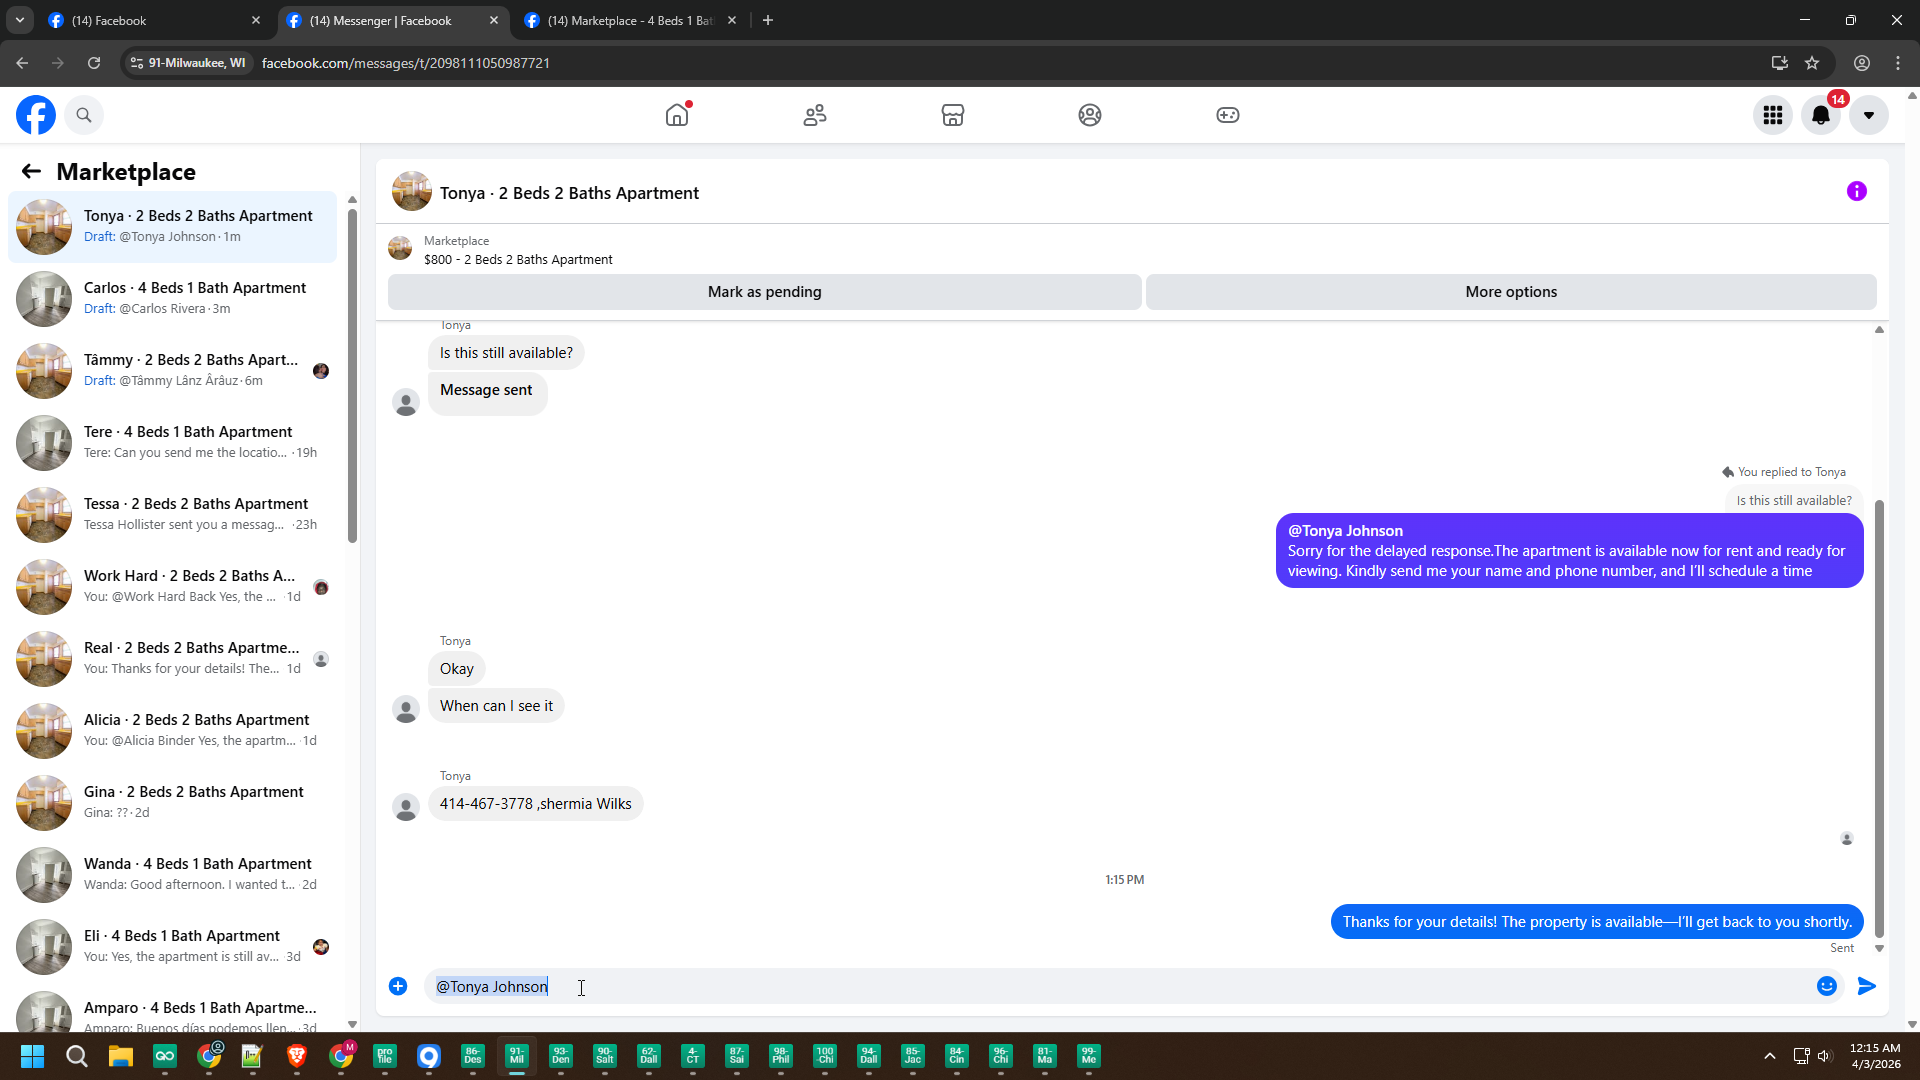Go to Home feed icon
Viewport: 1920px width, 1080px height.
[x=677, y=115]
